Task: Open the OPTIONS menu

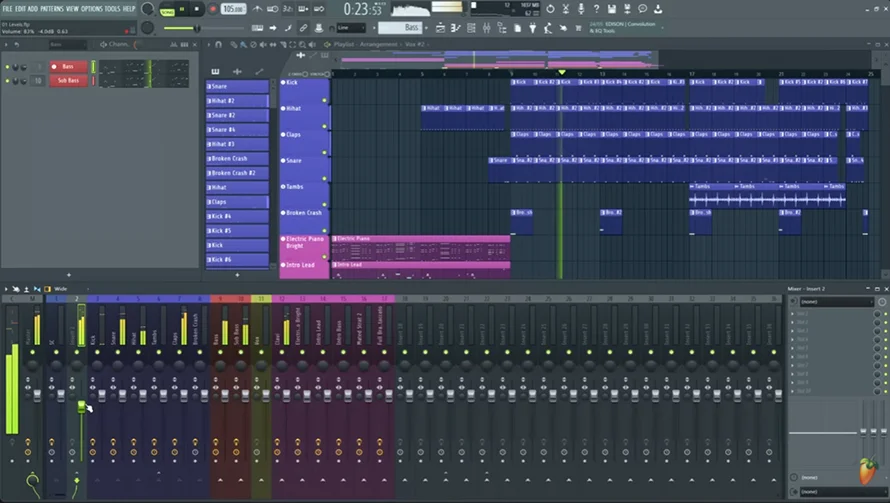Action: 91,9
